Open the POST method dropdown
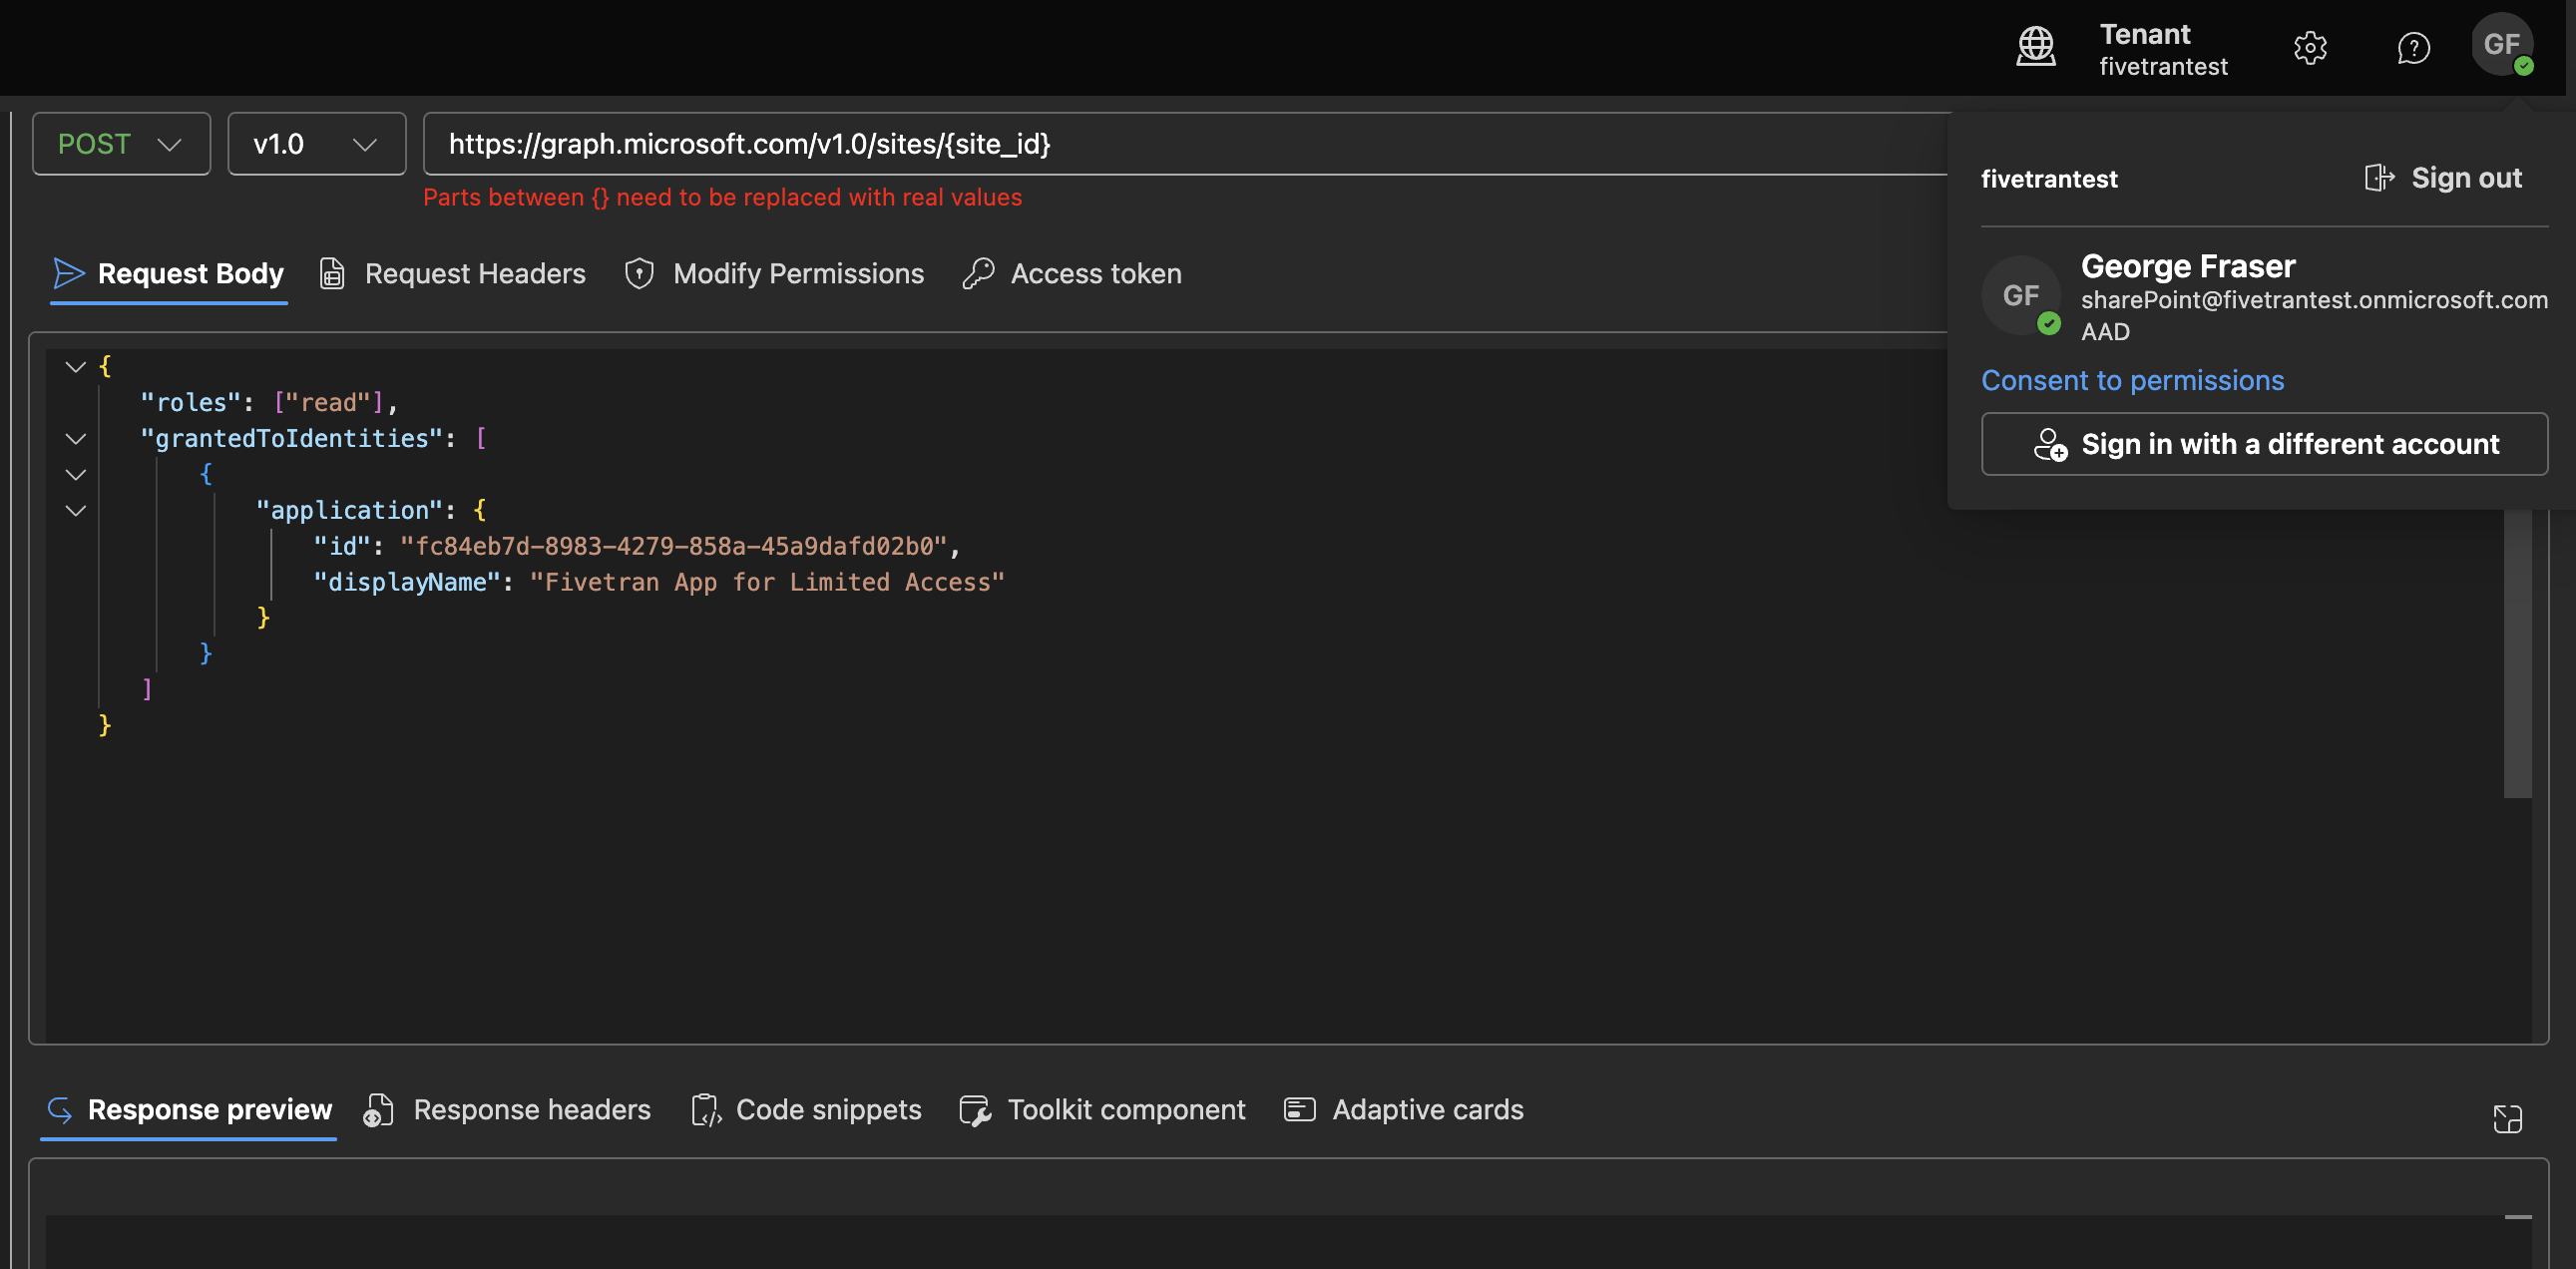 click(x=121, y=144)
